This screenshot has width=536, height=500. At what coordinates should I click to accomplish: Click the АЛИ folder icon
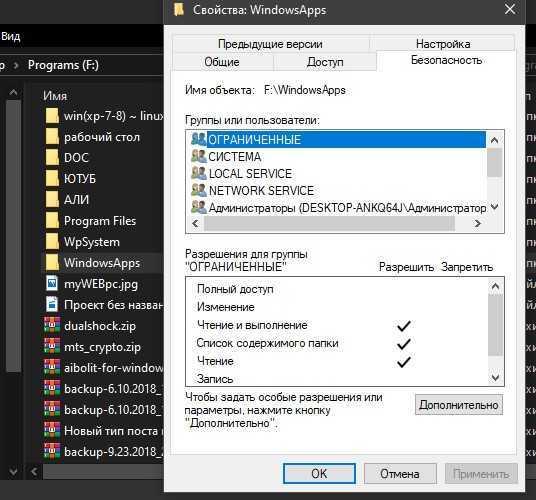[x=52, y=200]
